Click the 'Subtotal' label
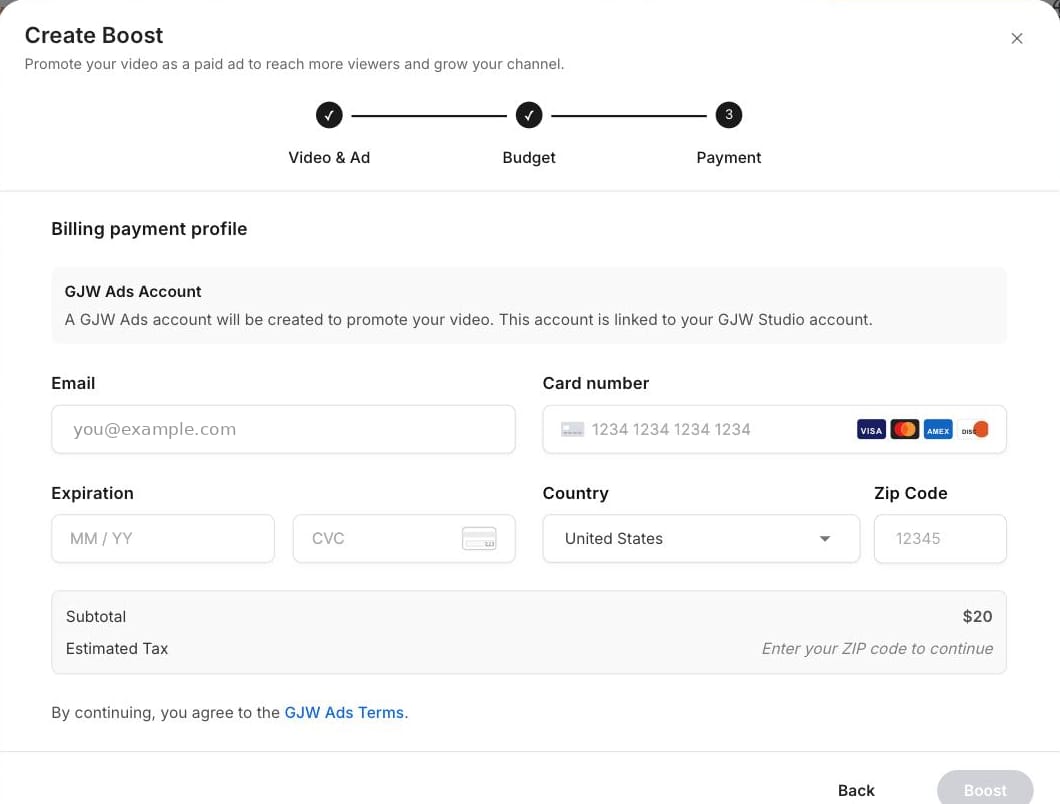The width and height of the screenshot is (1060, 804). click(x=96, y=617)
